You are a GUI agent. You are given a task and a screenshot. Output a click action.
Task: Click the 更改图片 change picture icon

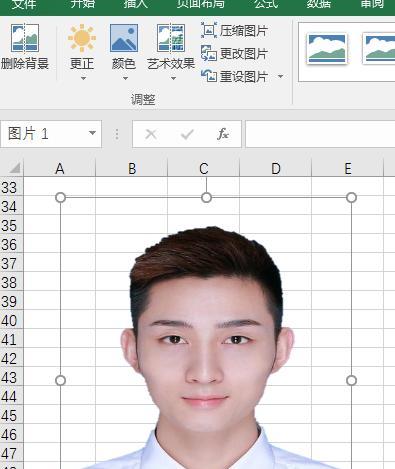pos(209,53)
